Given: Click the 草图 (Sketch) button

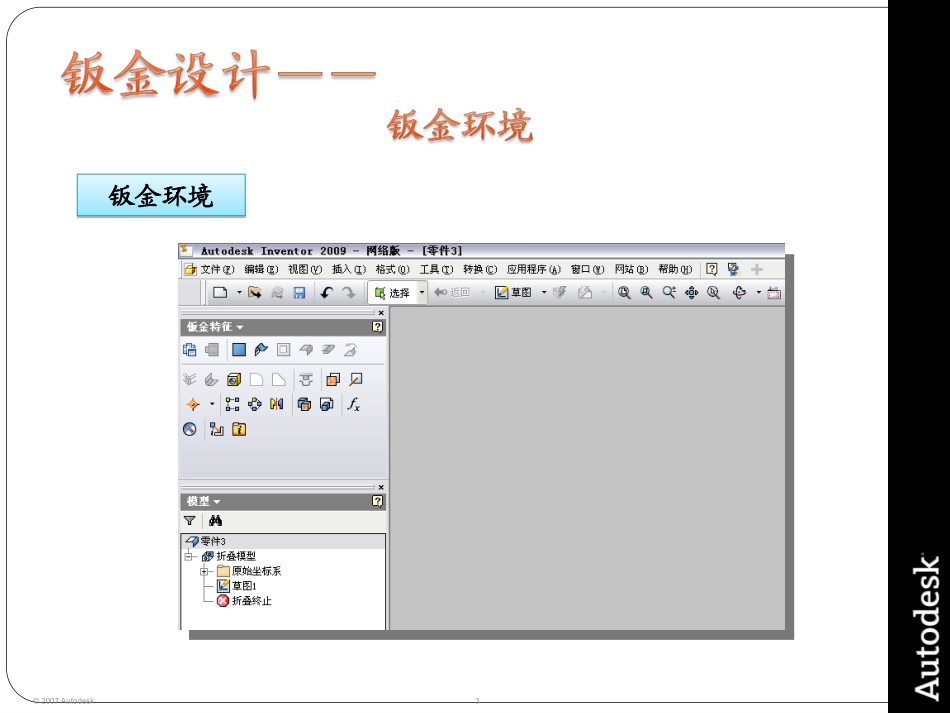Looking at the screenshot, I should 513,293.
